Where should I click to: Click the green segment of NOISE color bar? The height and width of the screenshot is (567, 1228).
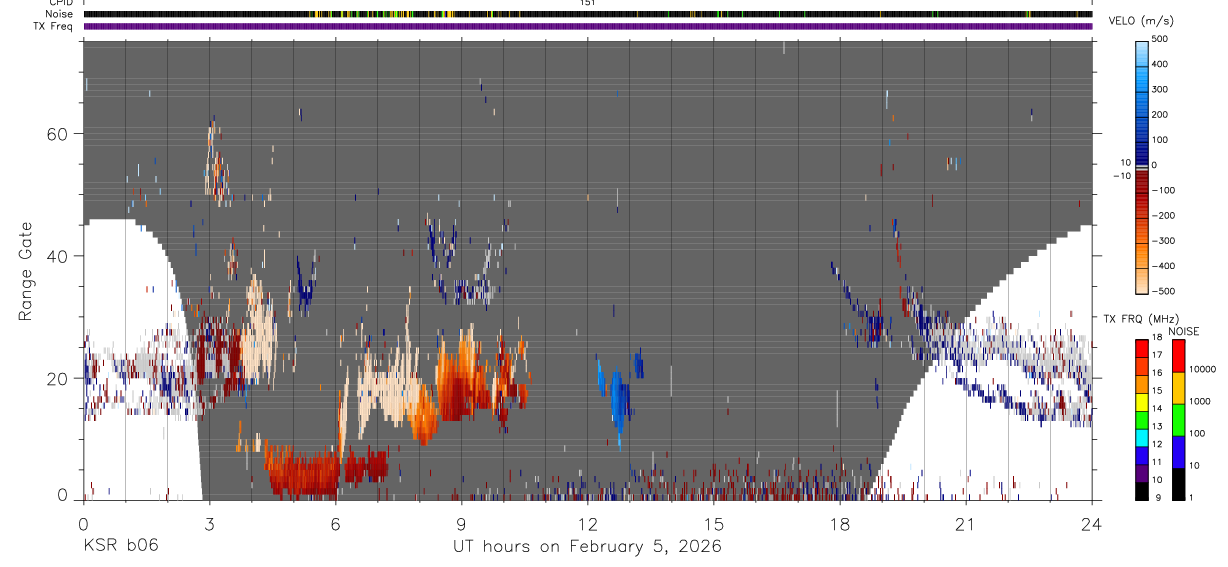(x=1178, y=419)
